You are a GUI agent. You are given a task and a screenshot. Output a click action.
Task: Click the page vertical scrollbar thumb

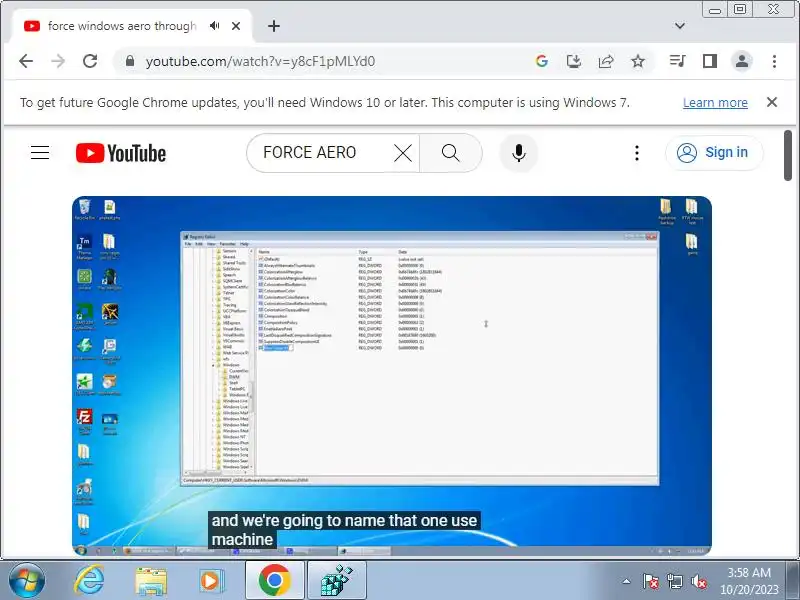click(x=788, y=156)
